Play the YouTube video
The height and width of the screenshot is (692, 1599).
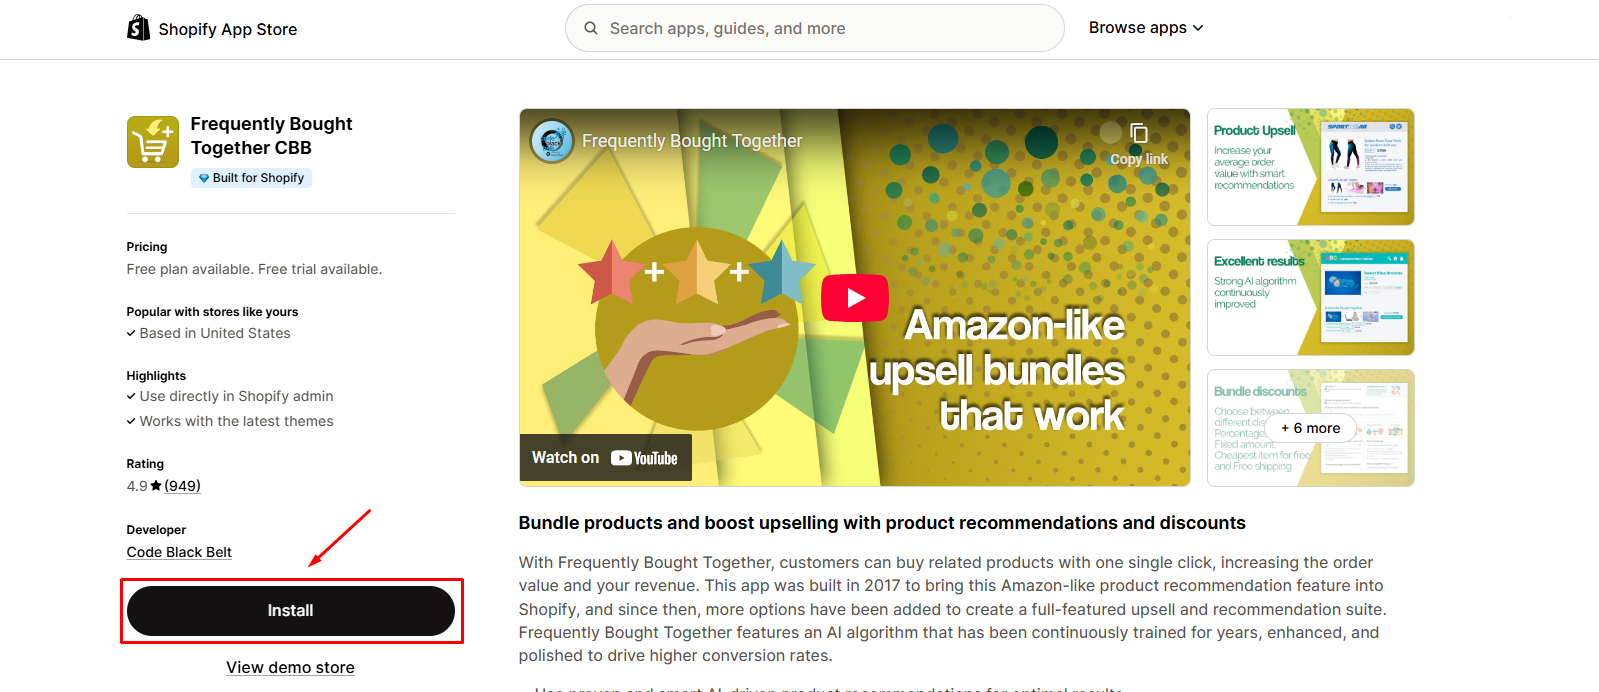[855, 298]
